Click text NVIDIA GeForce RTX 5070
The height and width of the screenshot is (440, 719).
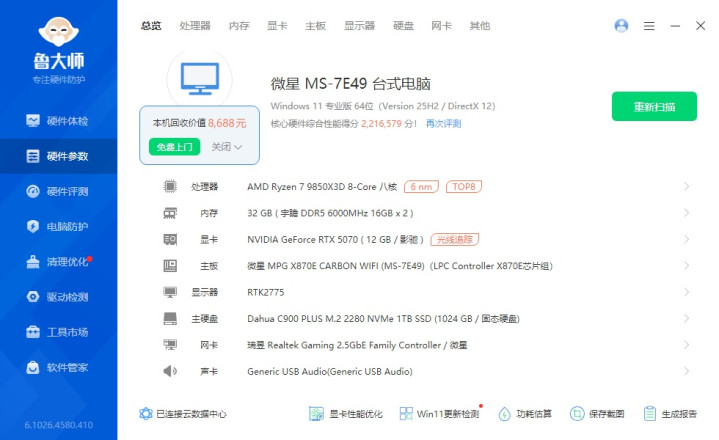tap(303, 240)
